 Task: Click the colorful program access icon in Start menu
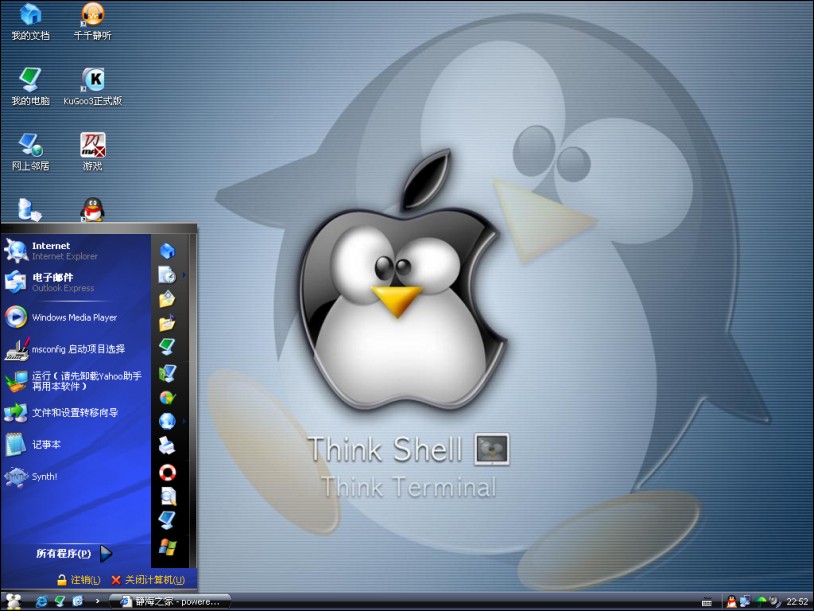[x=167, y=398]
